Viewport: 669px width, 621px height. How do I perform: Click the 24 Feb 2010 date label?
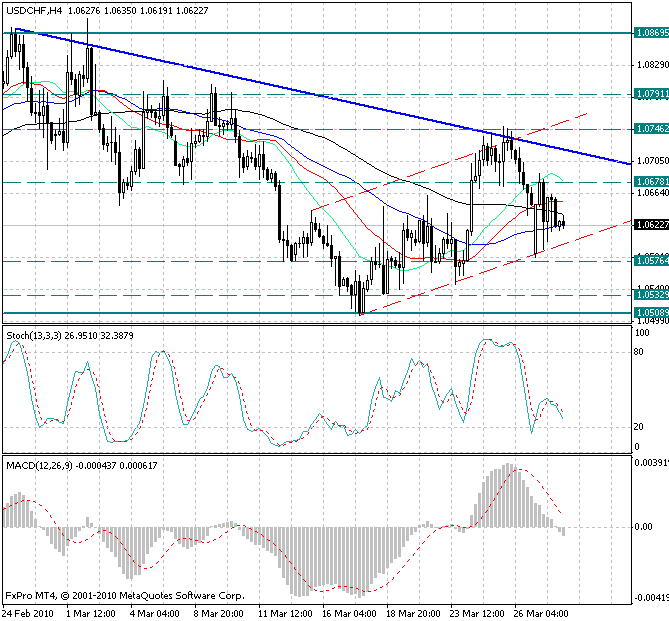pyautogui.click(x=28, y=614)
